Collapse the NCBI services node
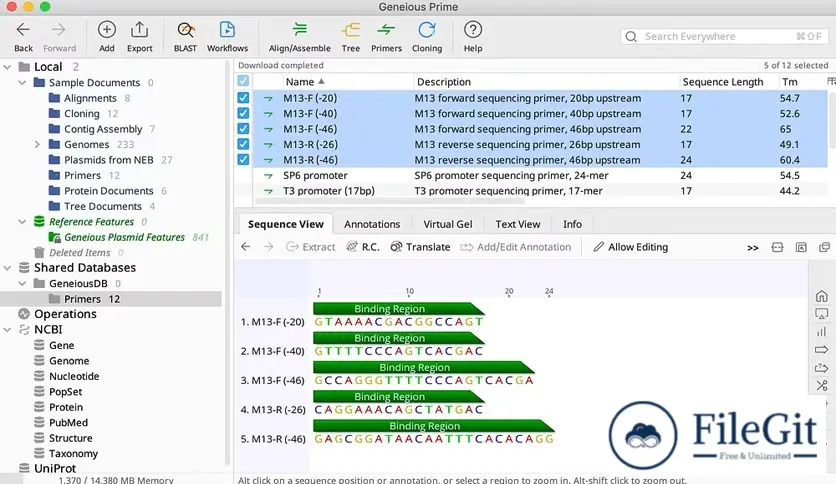The height and width of the screenshot is (484, 836). (x=7, y=330)
